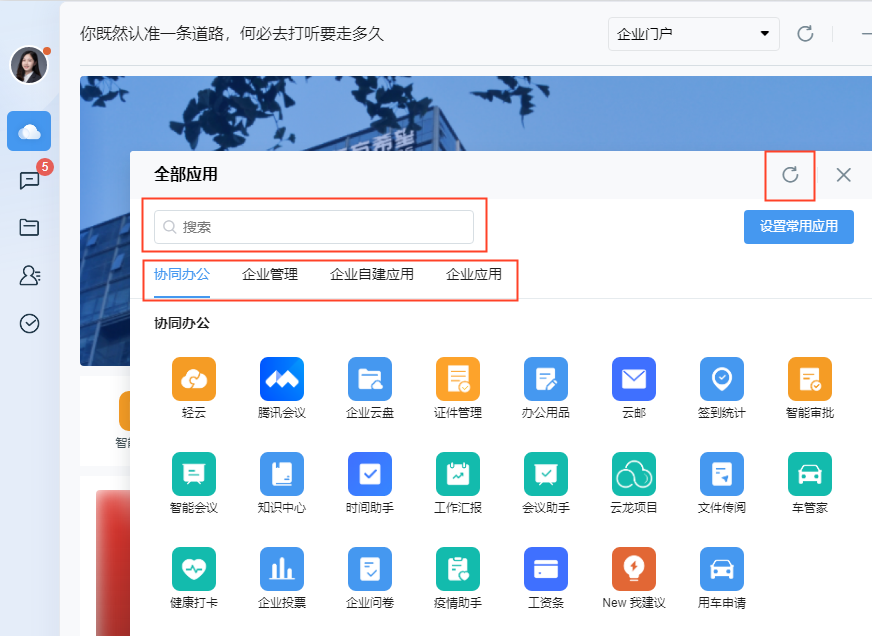This screenshot has width=872, height=636.
Task: Select the 企业自建应用 tab
Action: [x=372, y=274]
